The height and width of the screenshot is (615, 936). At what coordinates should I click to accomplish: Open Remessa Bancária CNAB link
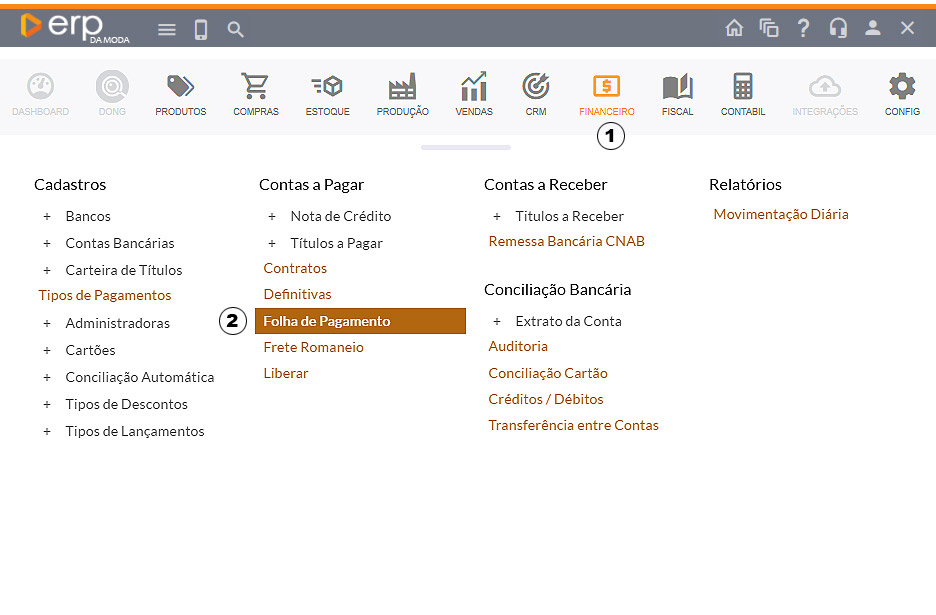tap(566, 241)
